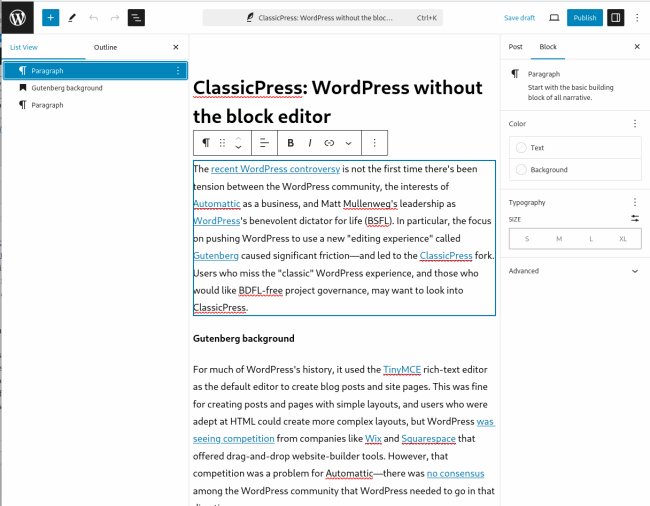Open the text alignment control
The height and width of the screenshot is (506, 650).
click(263, 143)
